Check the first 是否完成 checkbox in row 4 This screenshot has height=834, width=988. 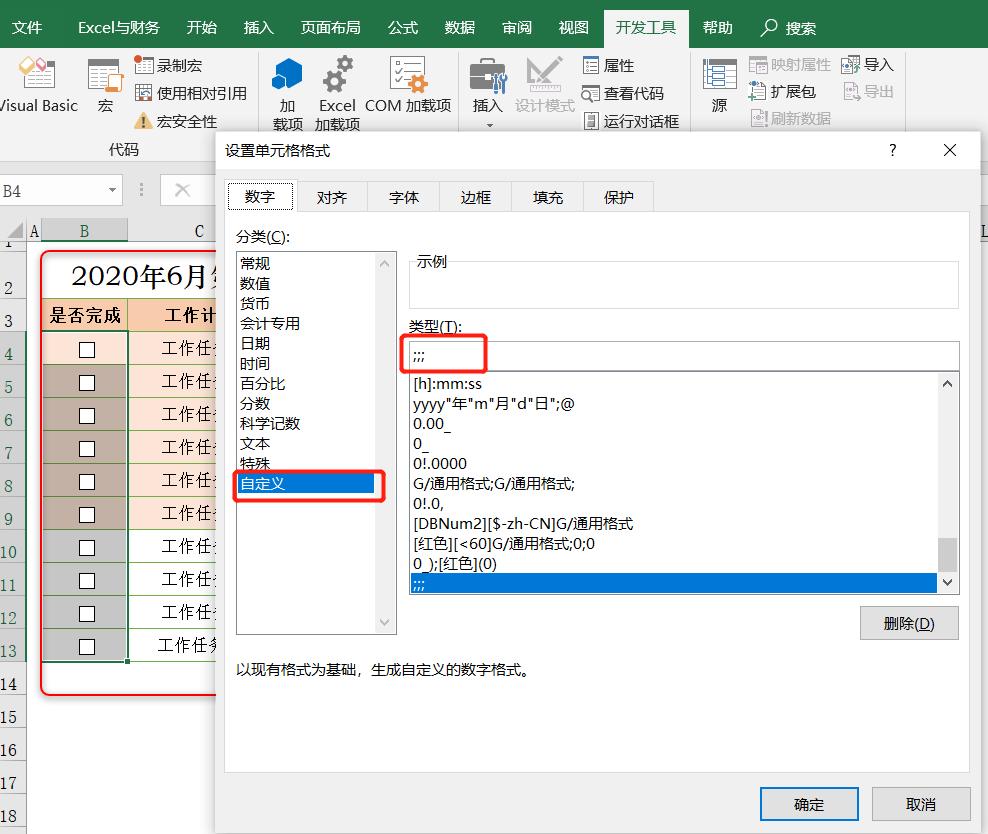[85, 348]
